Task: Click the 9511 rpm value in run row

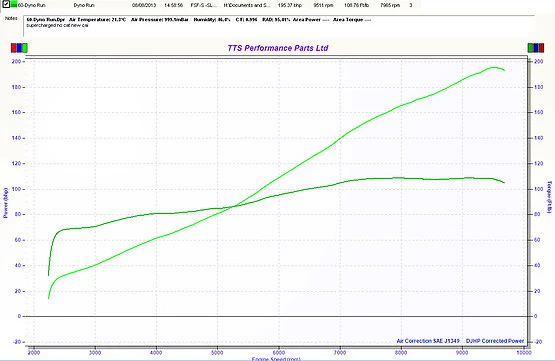Action: pos(323,5)
